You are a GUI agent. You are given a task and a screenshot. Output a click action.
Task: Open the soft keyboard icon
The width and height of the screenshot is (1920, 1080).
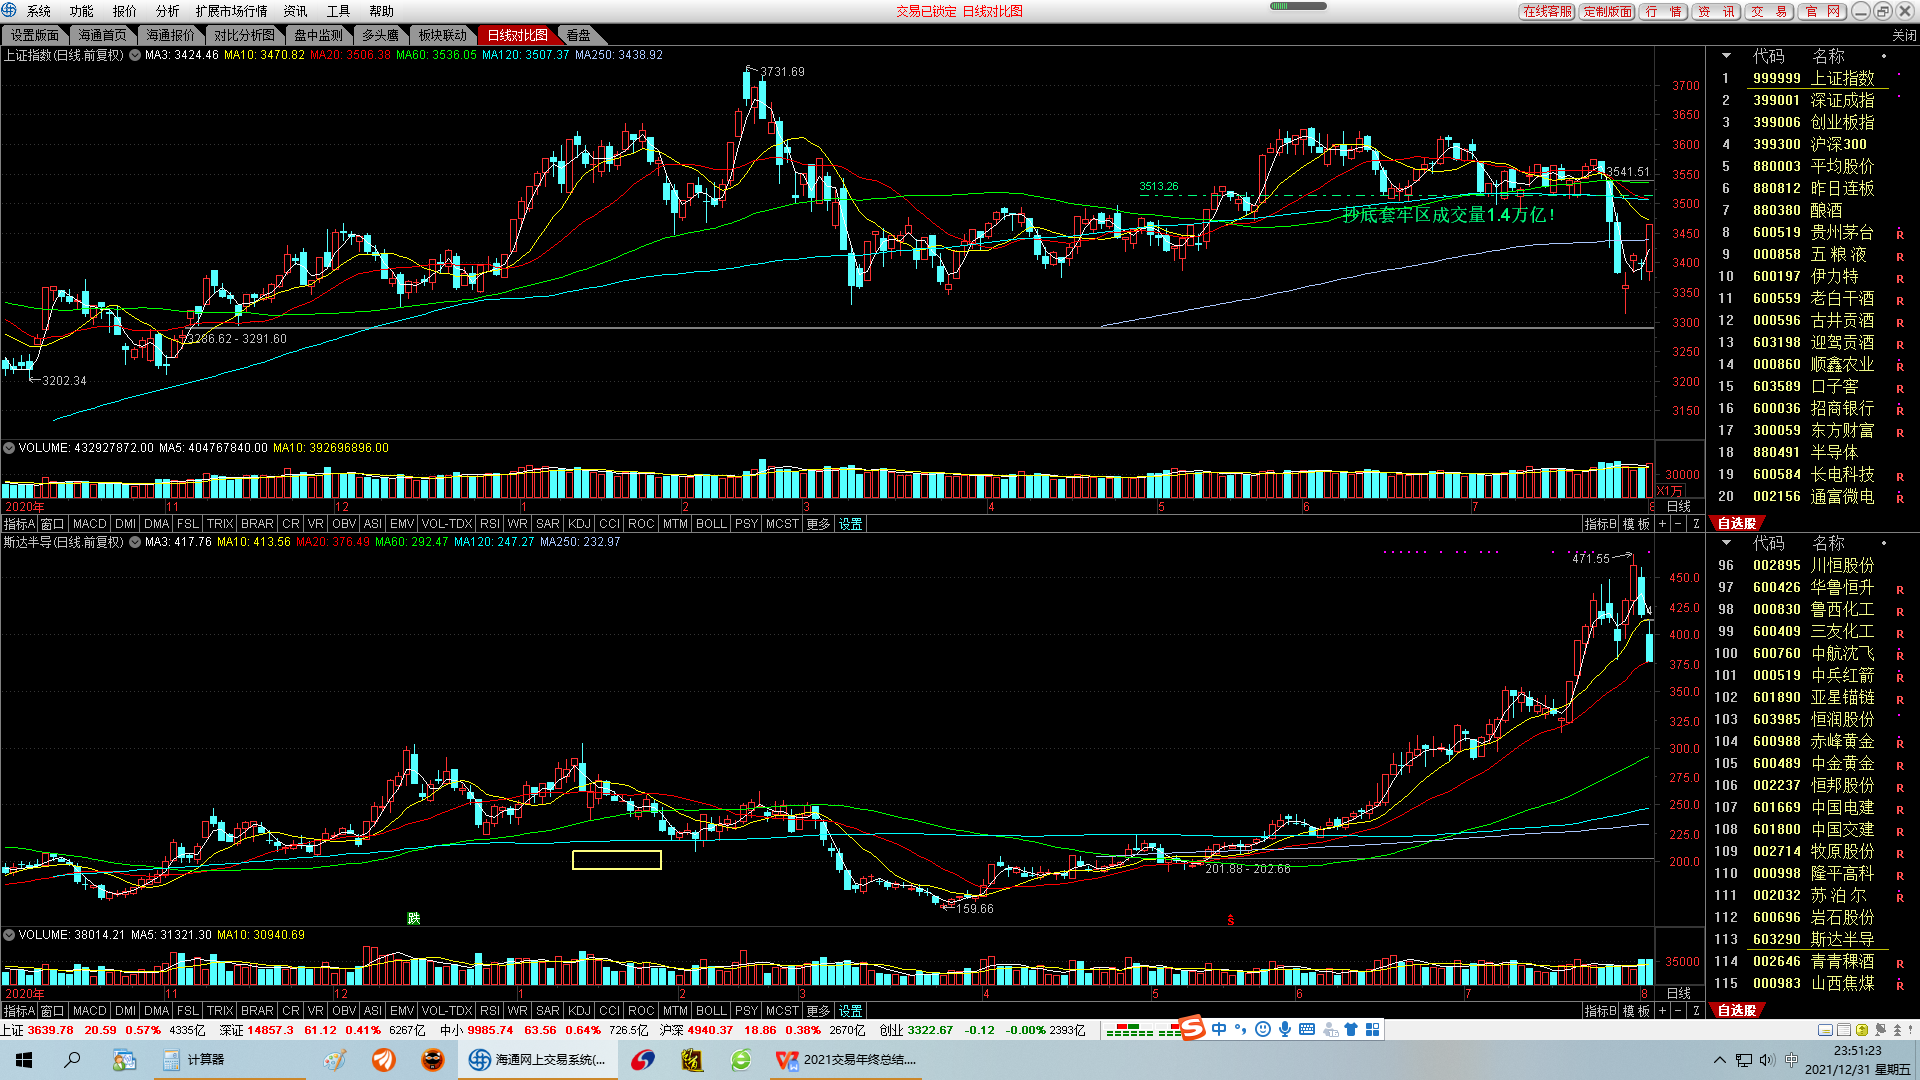pyautogui.click(x=1307, y=1029)
